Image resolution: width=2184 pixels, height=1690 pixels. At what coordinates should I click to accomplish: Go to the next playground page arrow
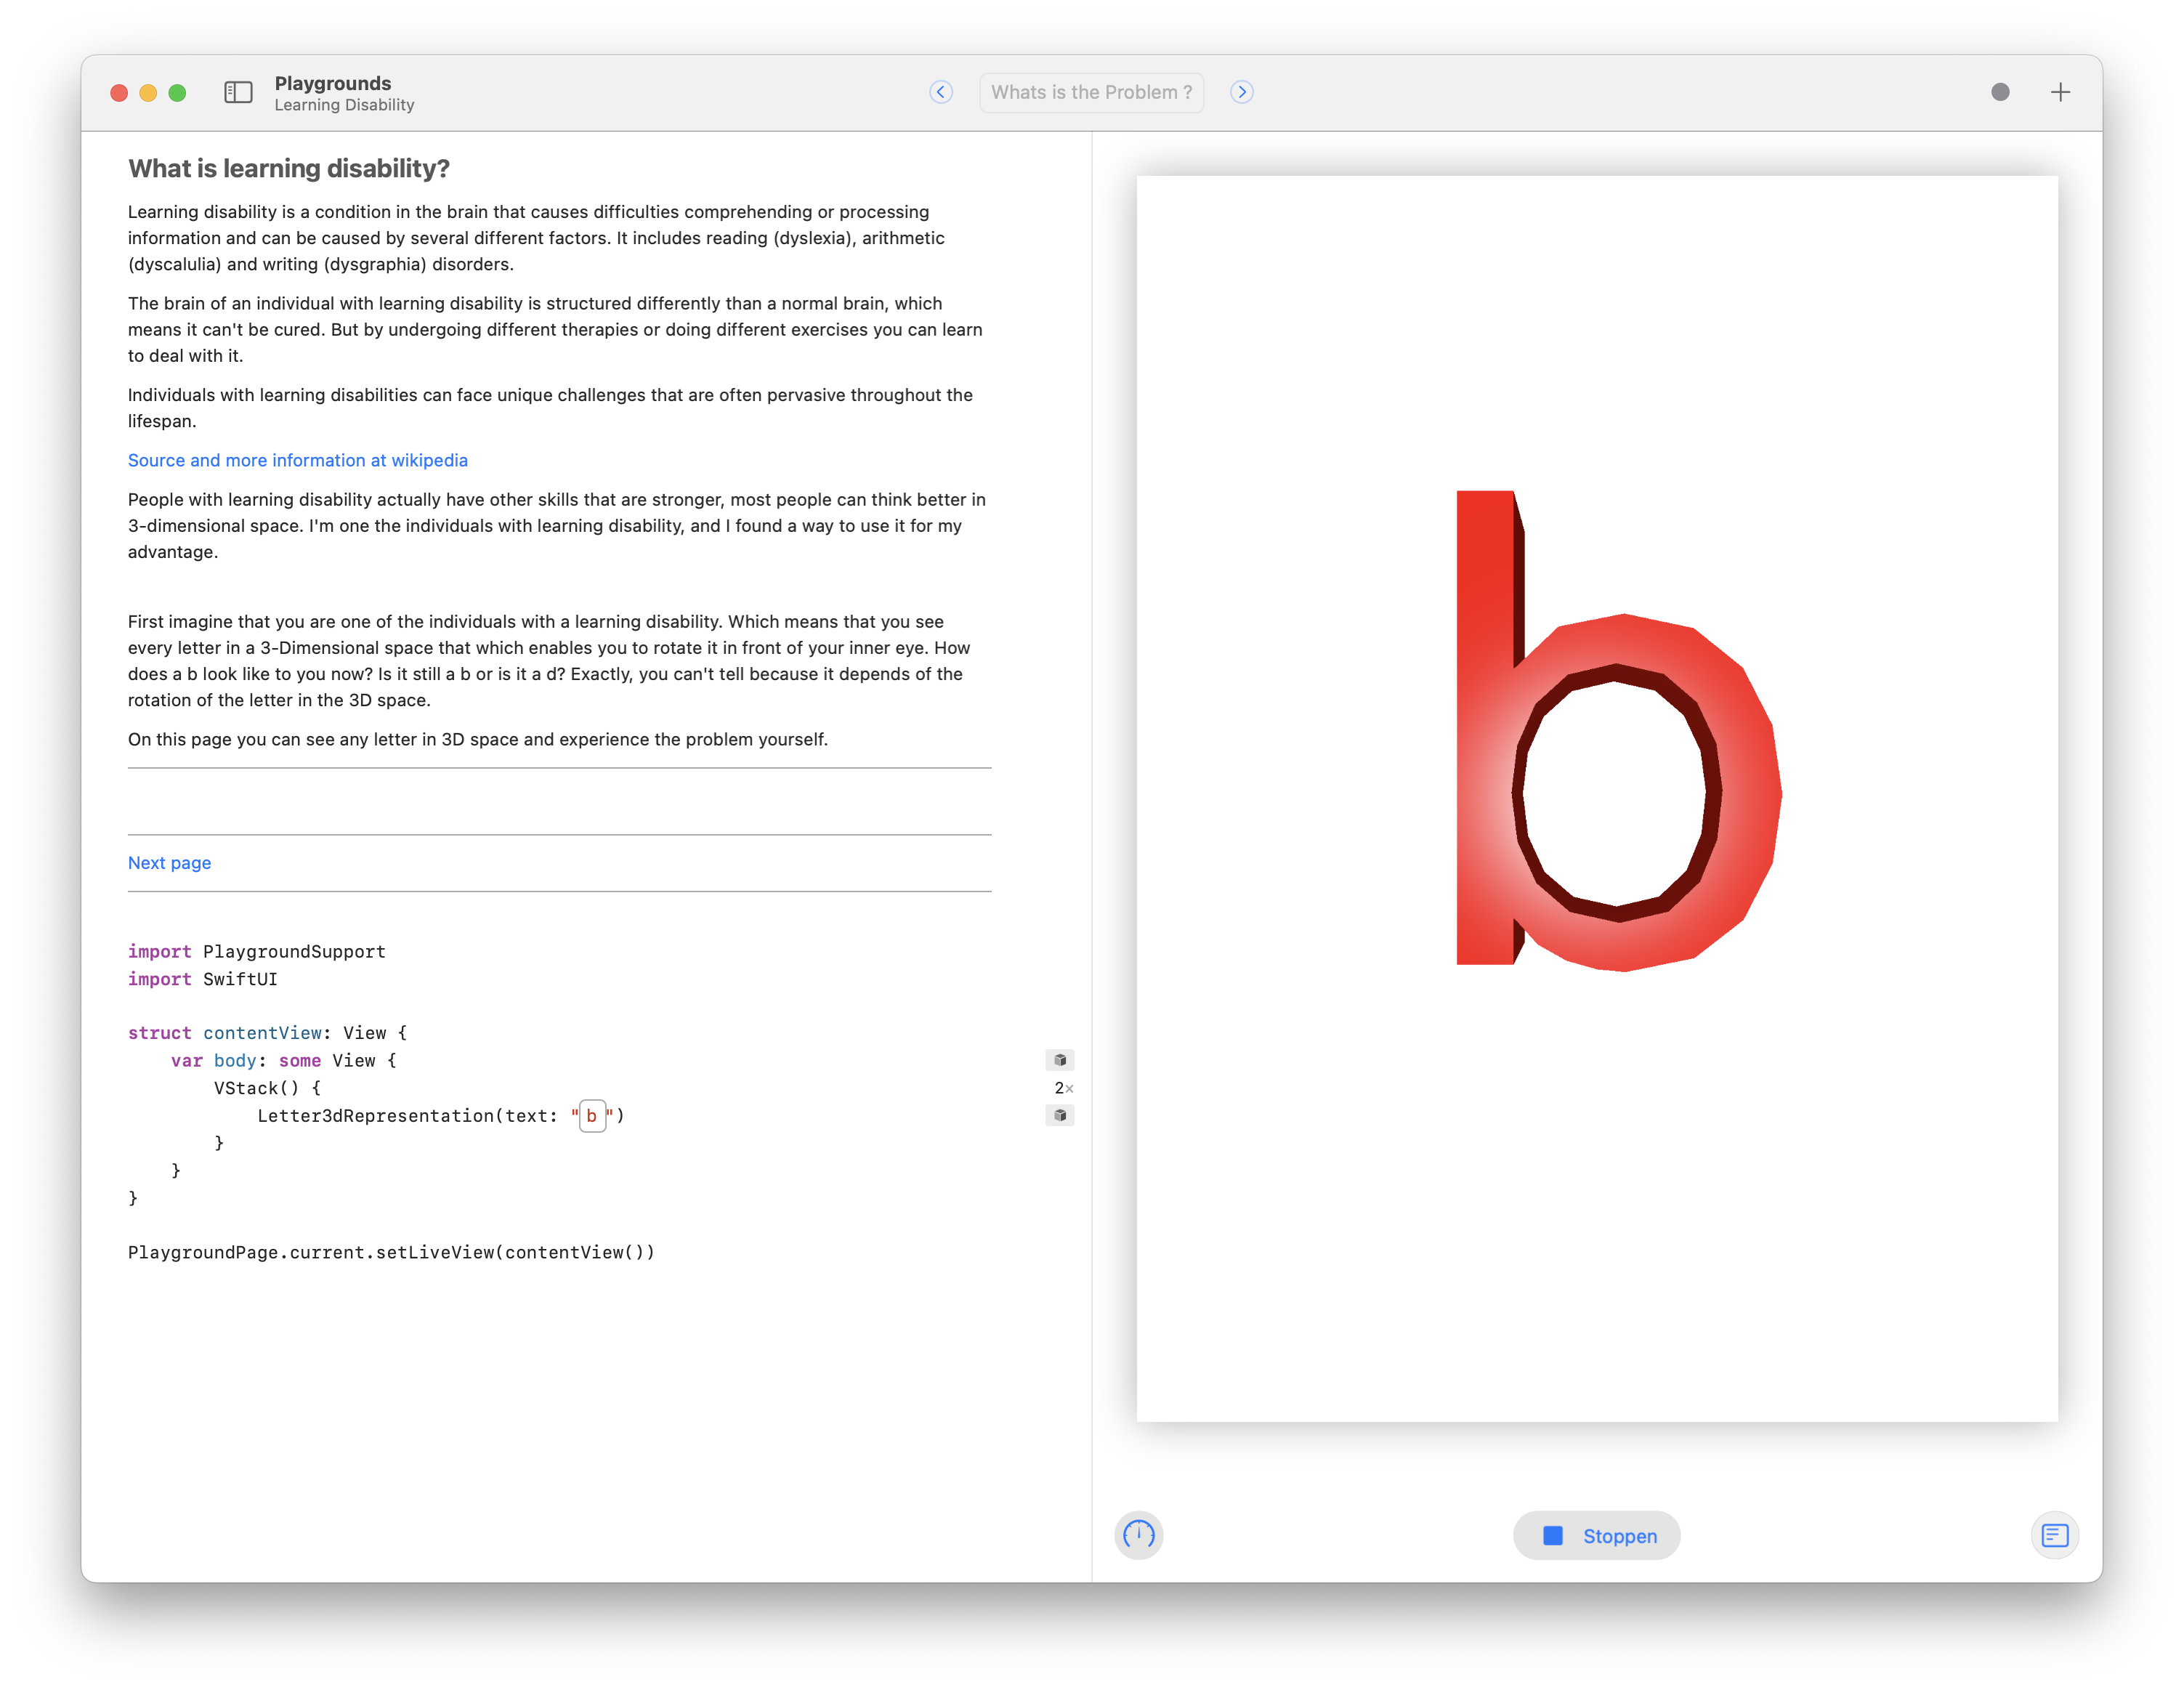(1242, 92)
